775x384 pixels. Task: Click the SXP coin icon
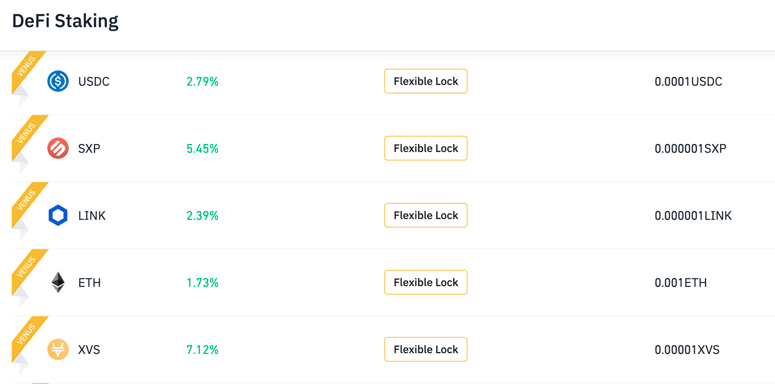[x=58, y=148]
